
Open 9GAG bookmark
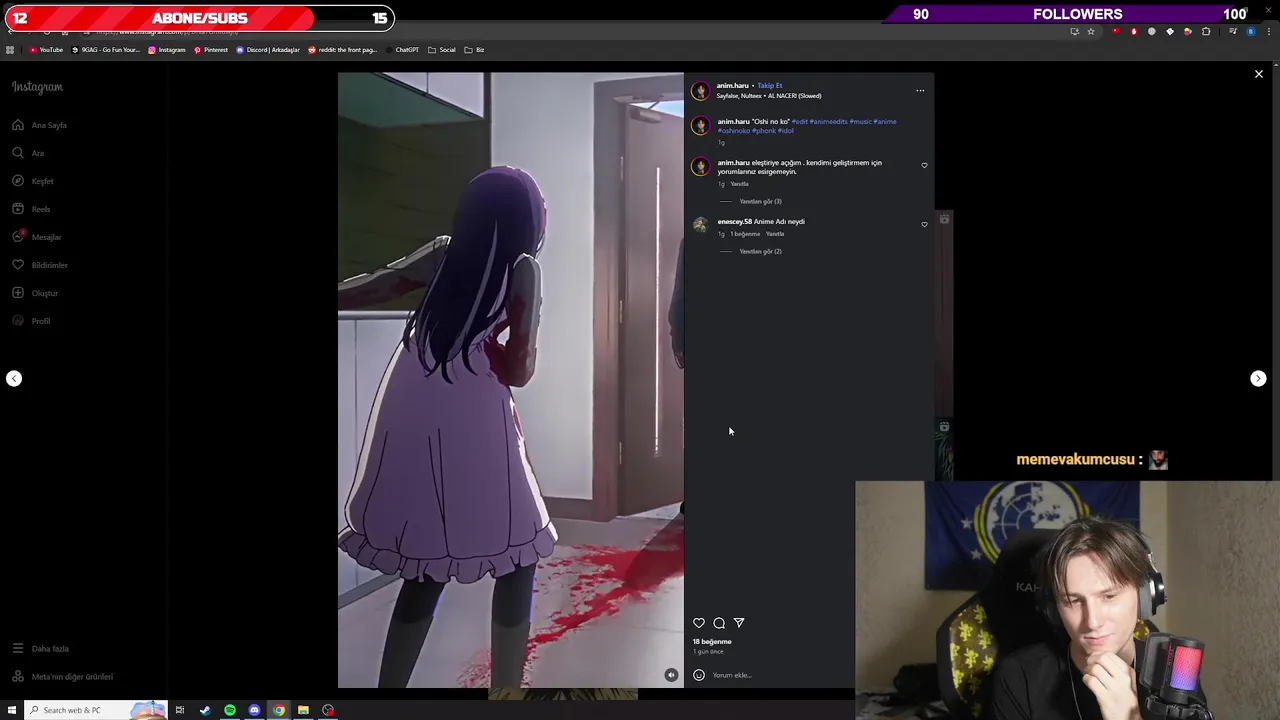106,50
